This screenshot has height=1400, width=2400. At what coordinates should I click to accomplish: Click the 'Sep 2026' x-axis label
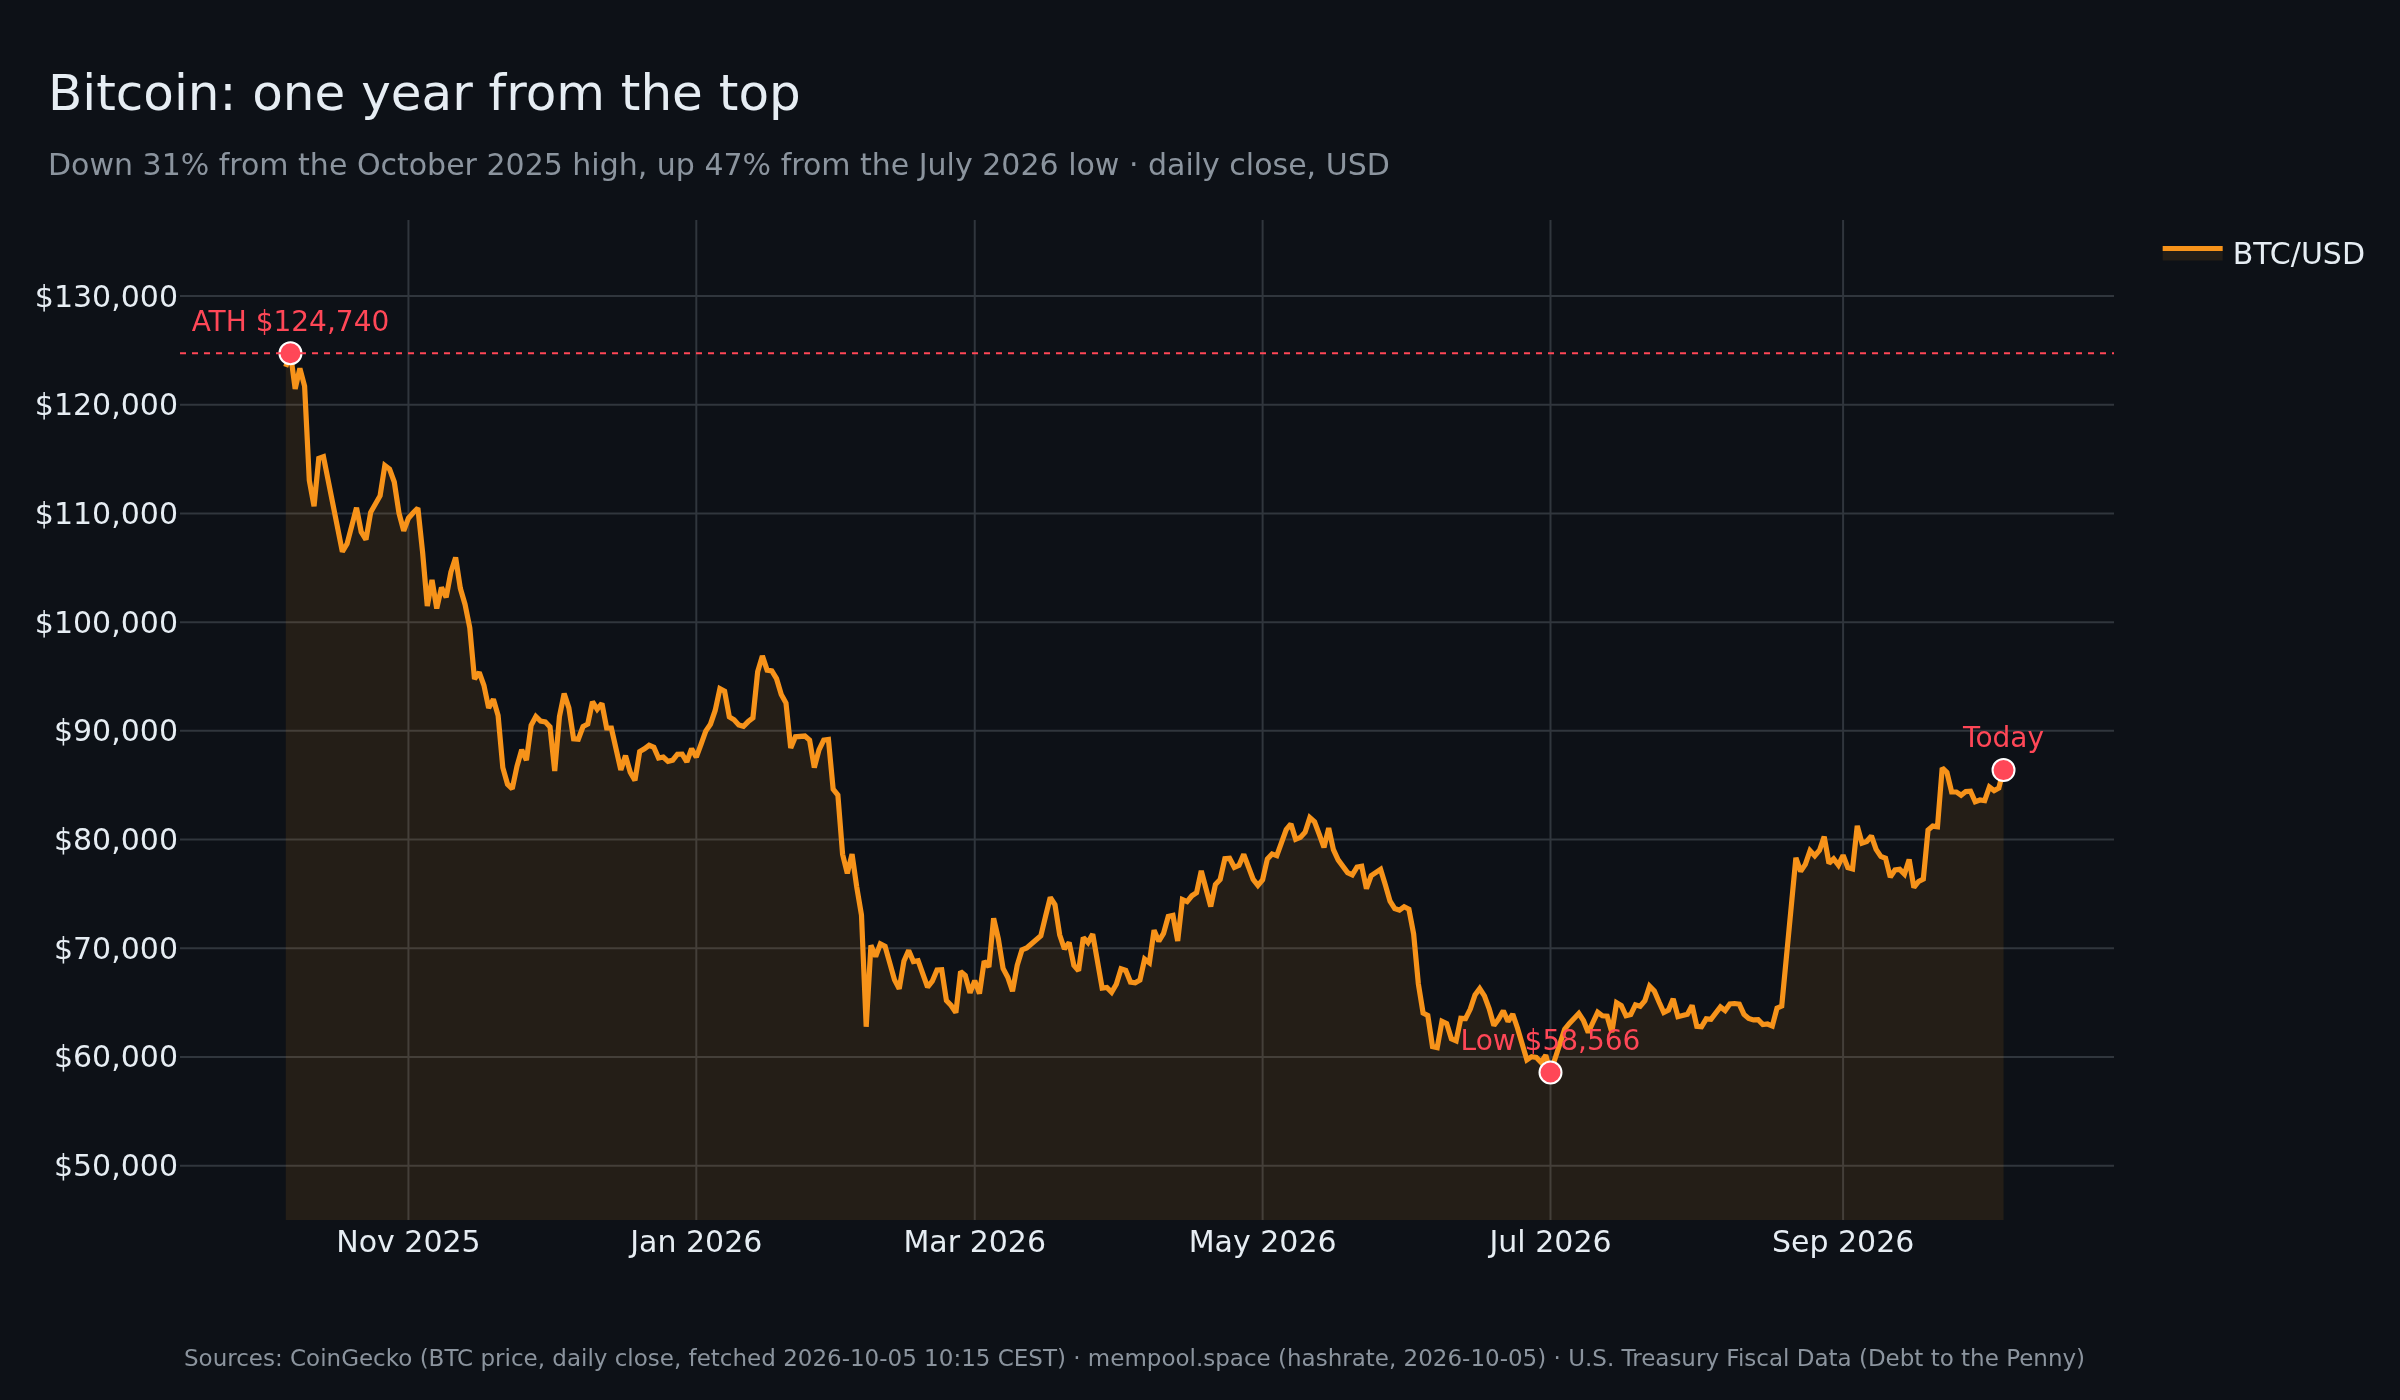tap(1843, 1242)
